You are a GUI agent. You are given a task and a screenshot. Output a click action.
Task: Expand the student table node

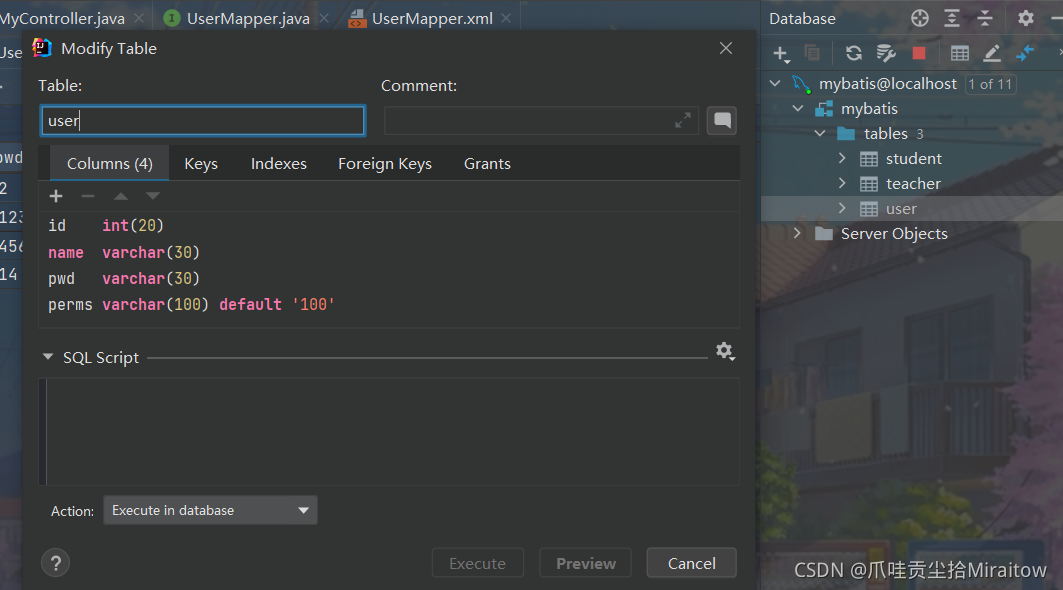coord(842,158)
